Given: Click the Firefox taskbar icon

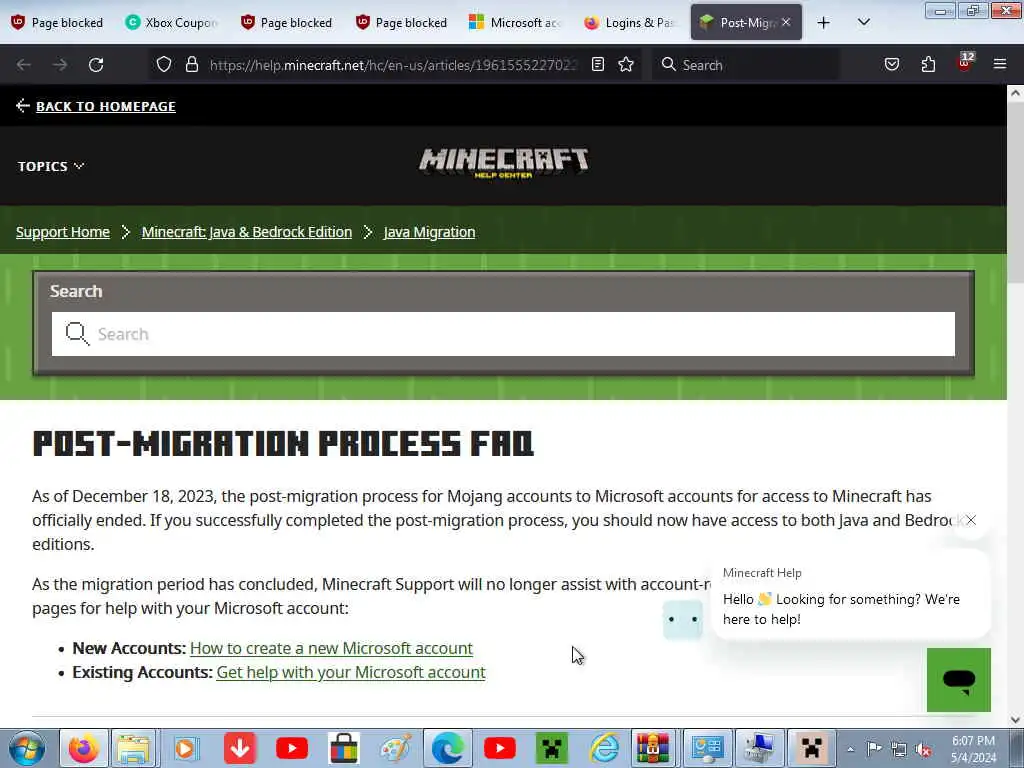Looking at the screenshot, I should (83, 748).
